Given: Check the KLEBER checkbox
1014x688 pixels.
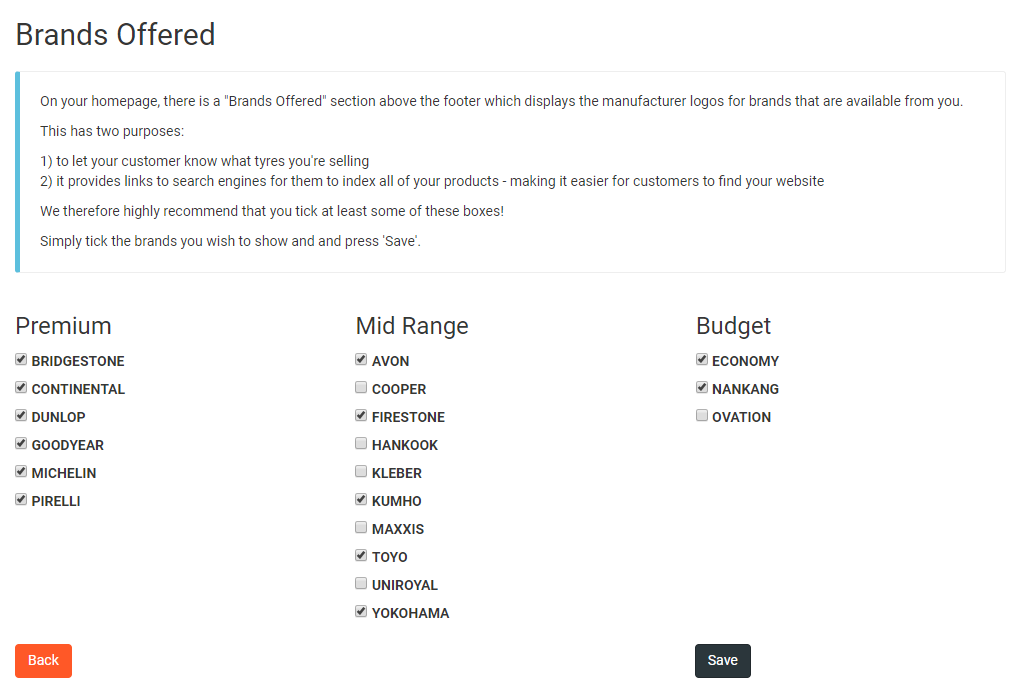Looking at the screenshot, I should [361, 471].
